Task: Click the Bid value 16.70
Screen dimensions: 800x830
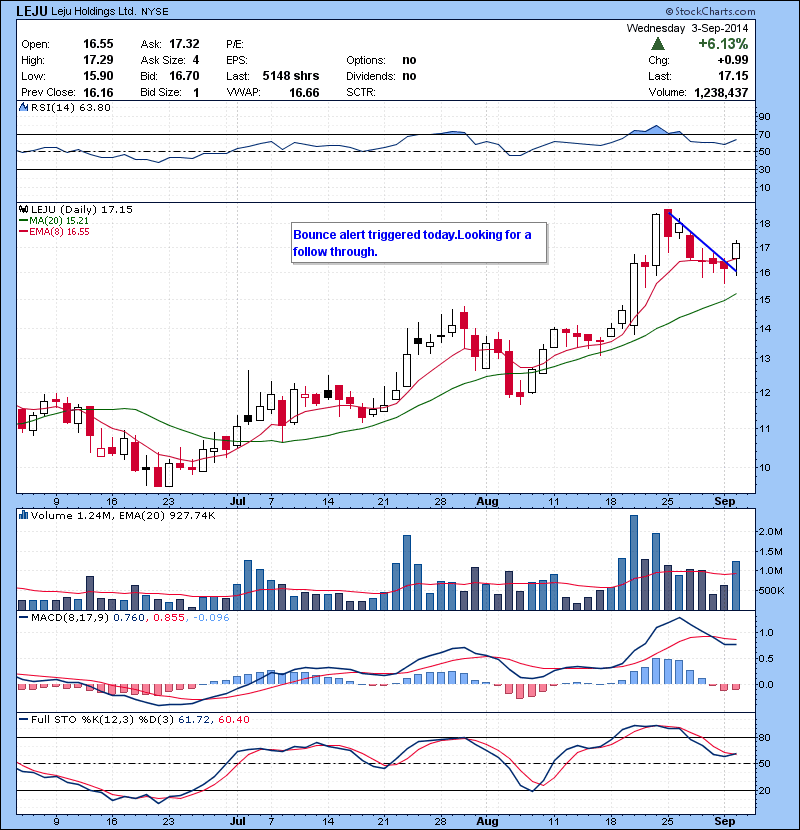Action: [184, 76]
